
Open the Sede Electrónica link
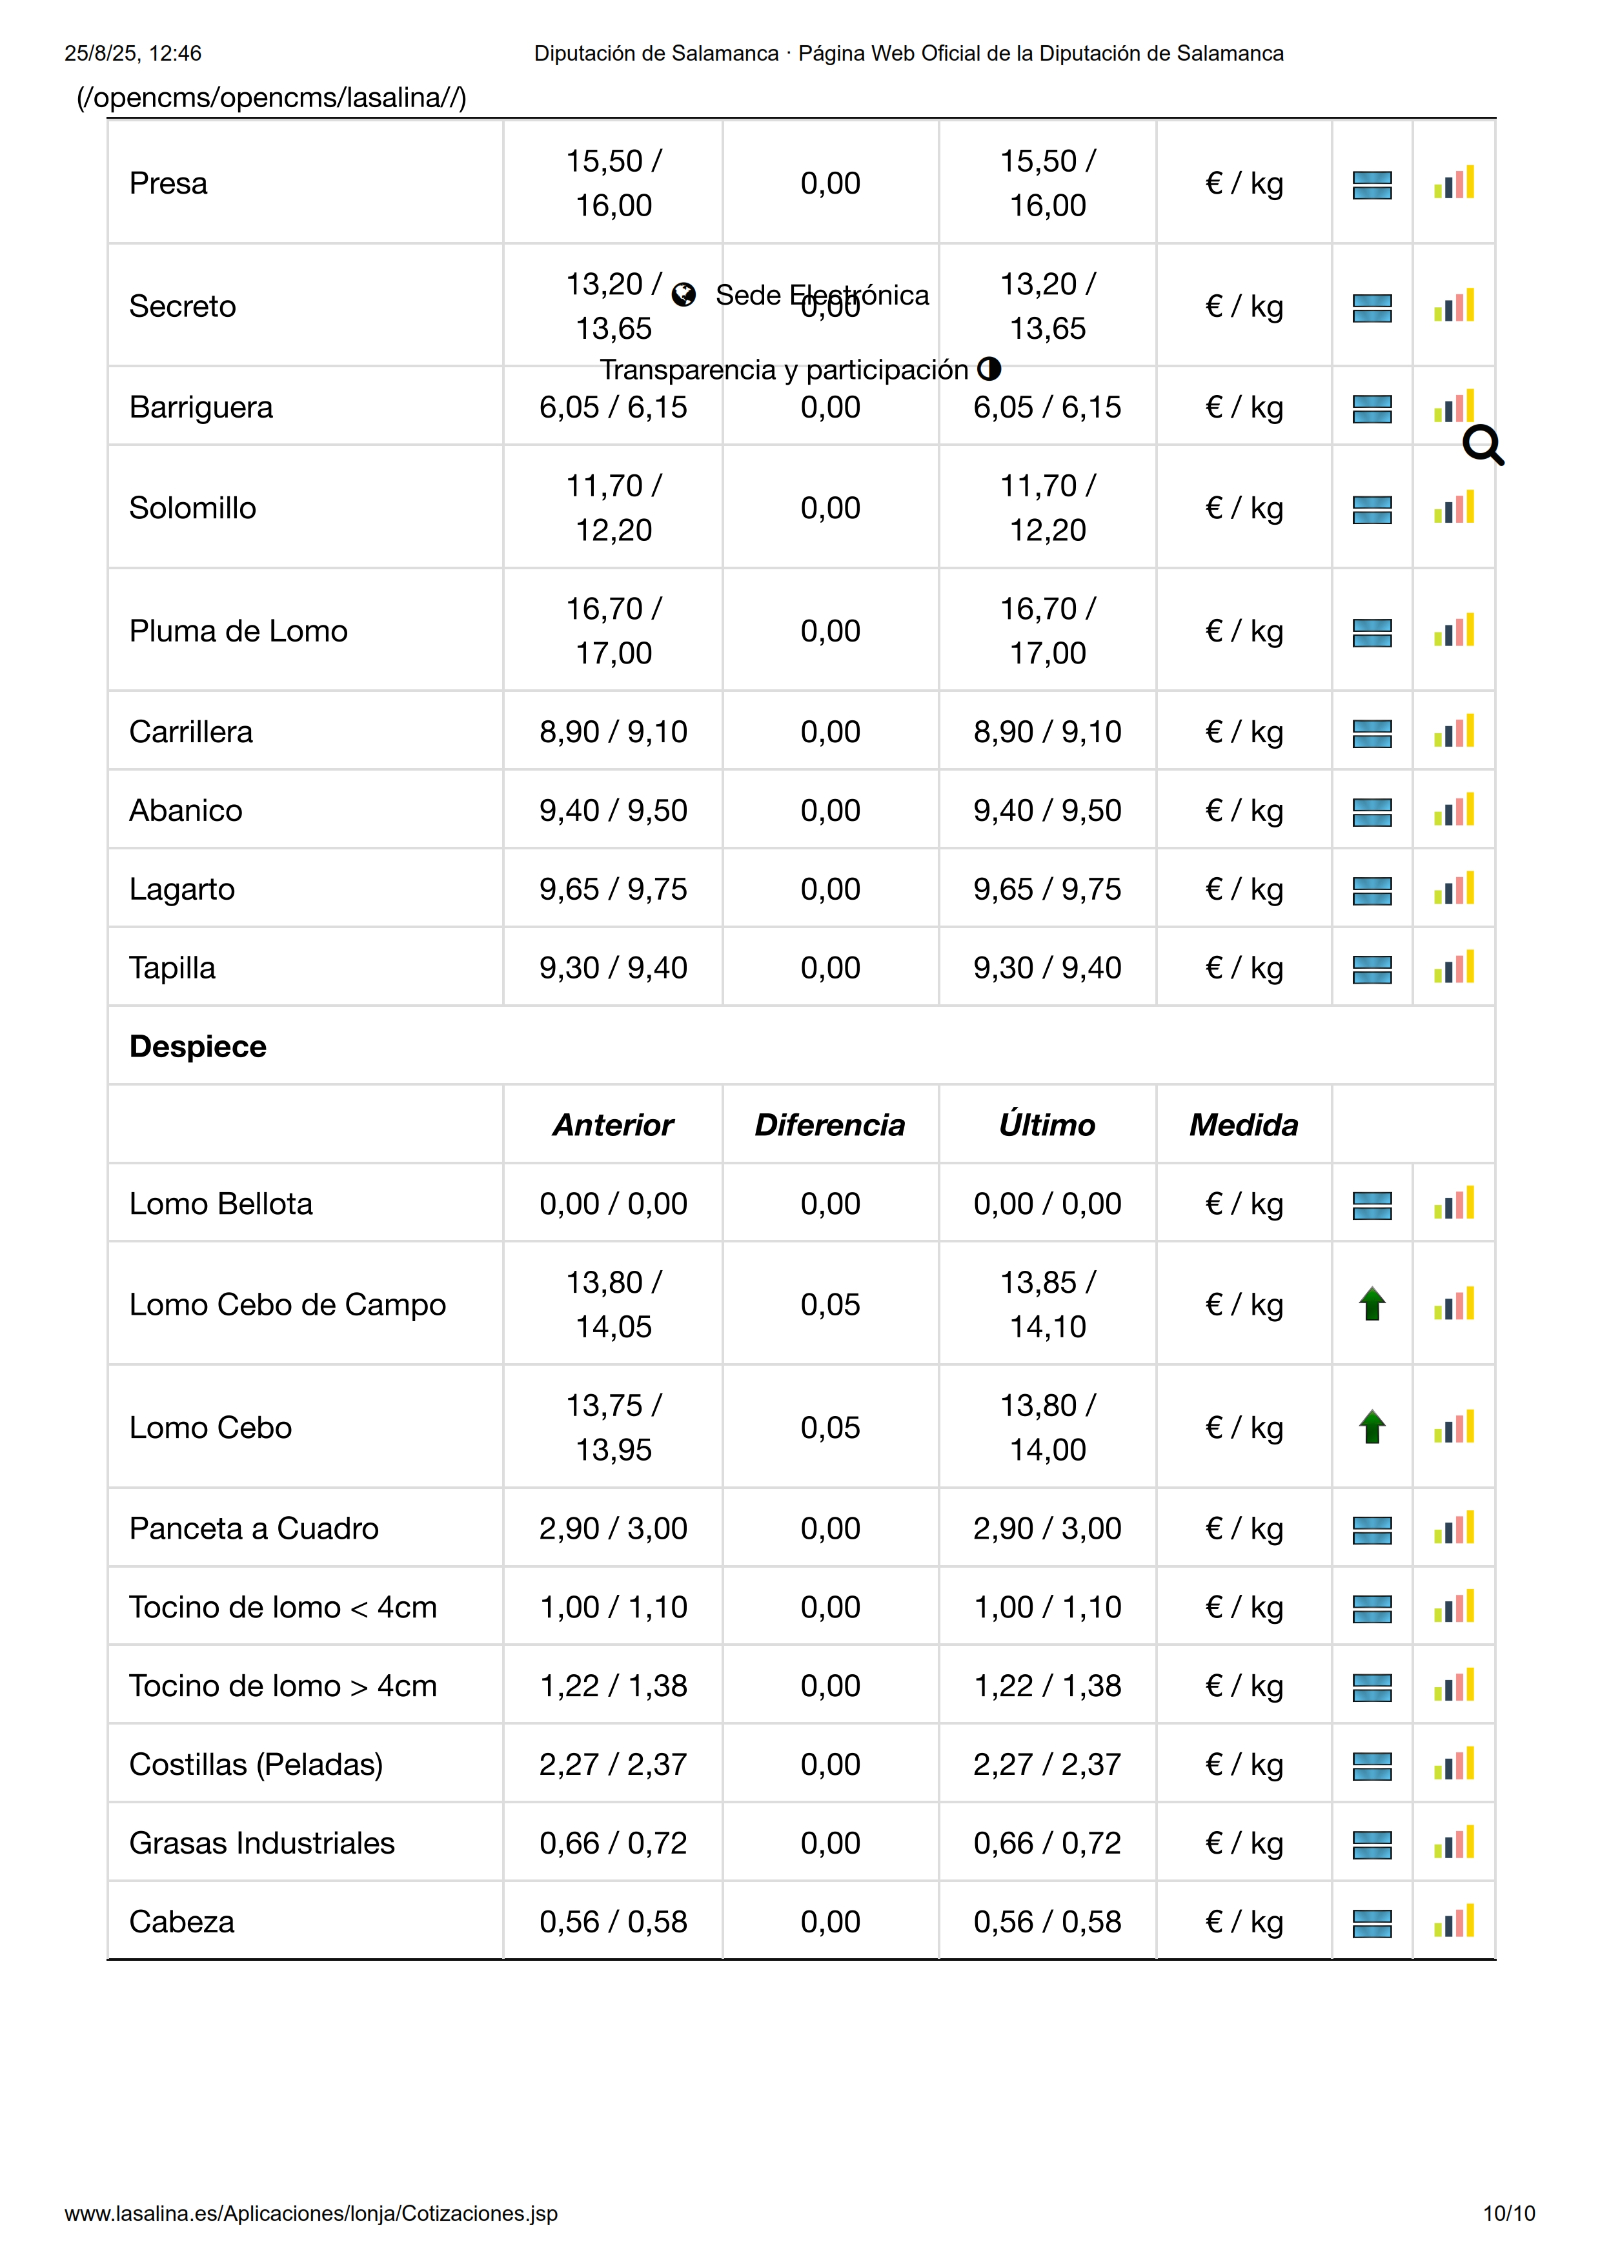822,295
